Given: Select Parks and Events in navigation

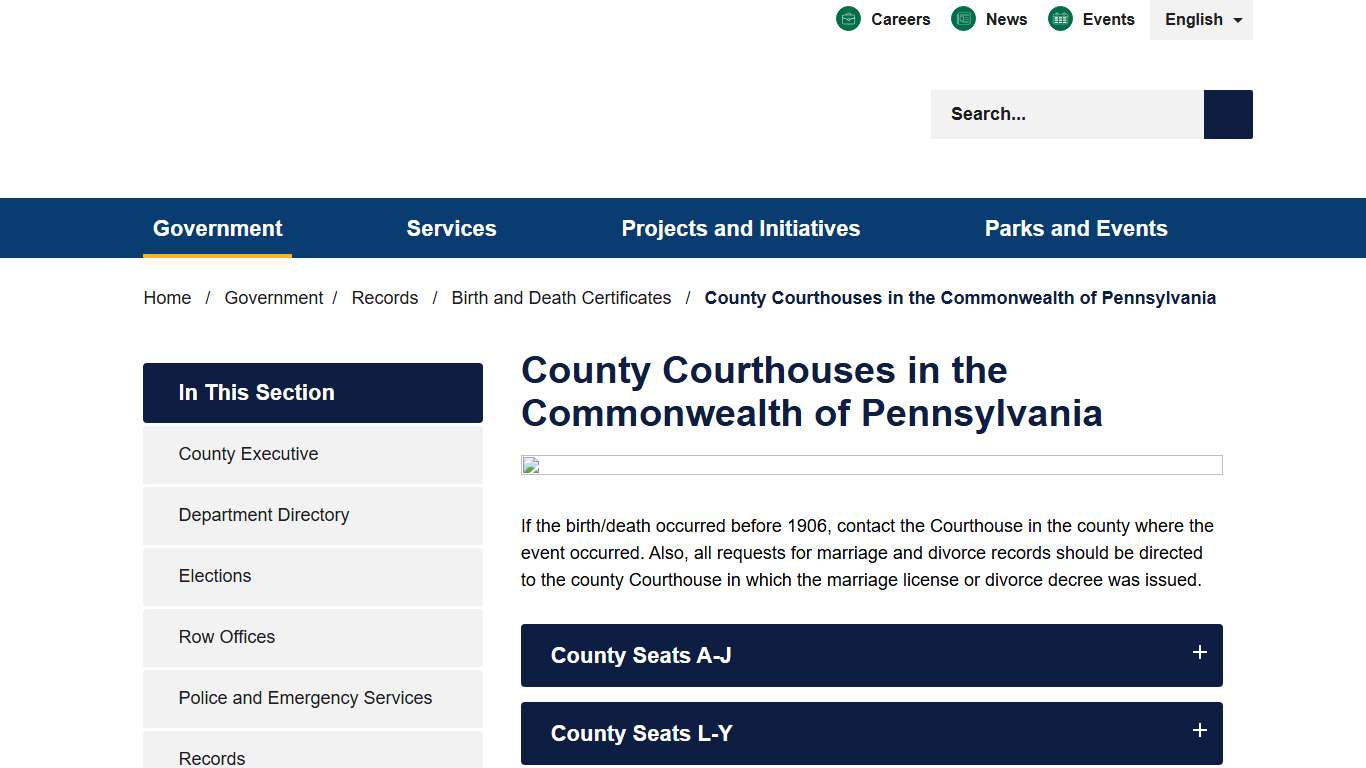Looking at the screenshot, I should (1075, 228).
